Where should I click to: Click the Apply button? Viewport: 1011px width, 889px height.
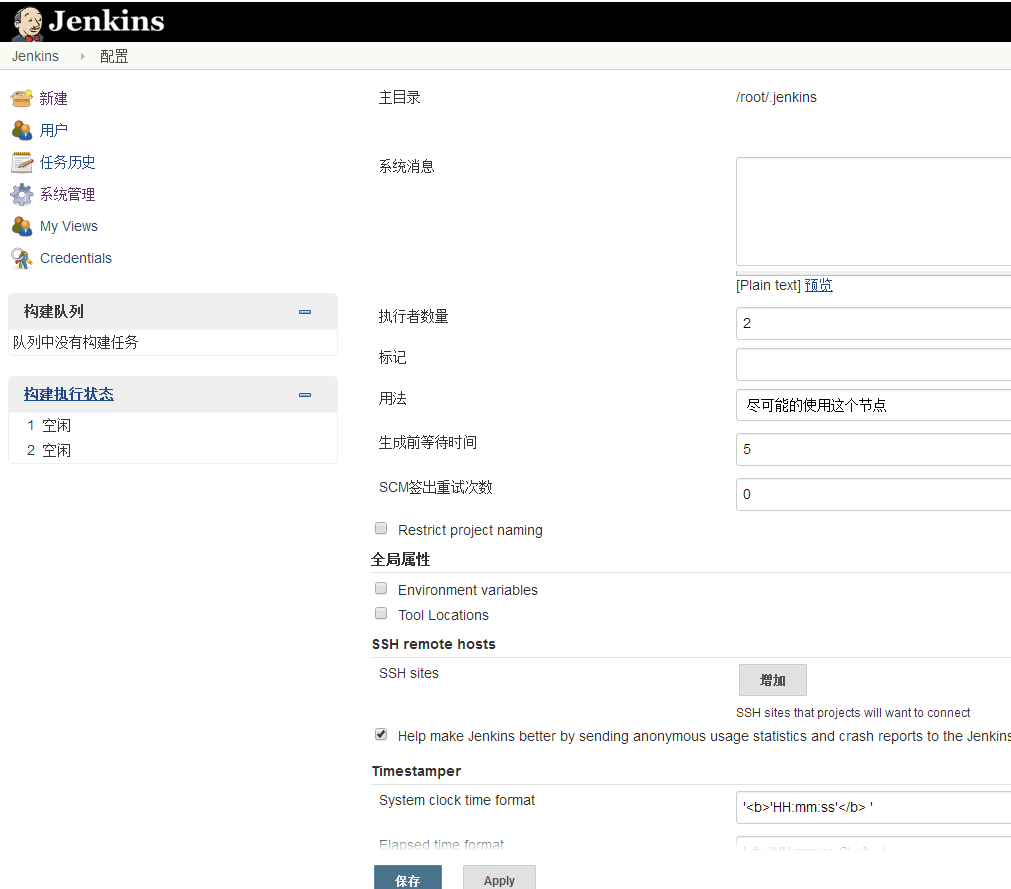(499, 878)
